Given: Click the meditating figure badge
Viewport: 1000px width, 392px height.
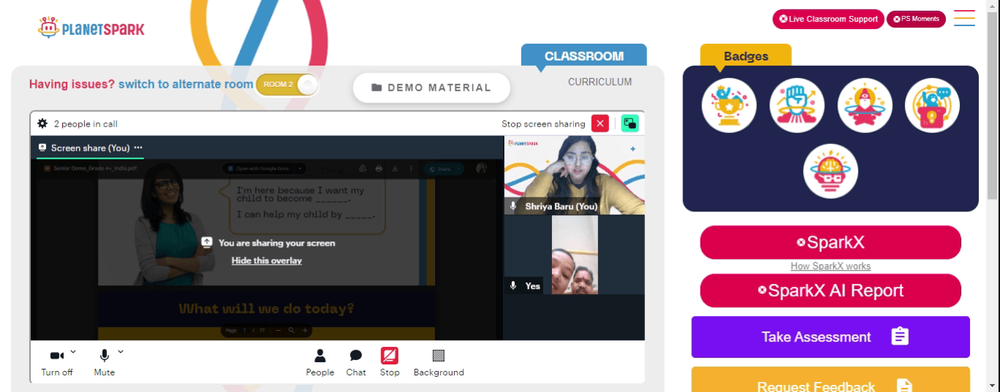Looking at the screenshot, I should (x=865, y=105).
